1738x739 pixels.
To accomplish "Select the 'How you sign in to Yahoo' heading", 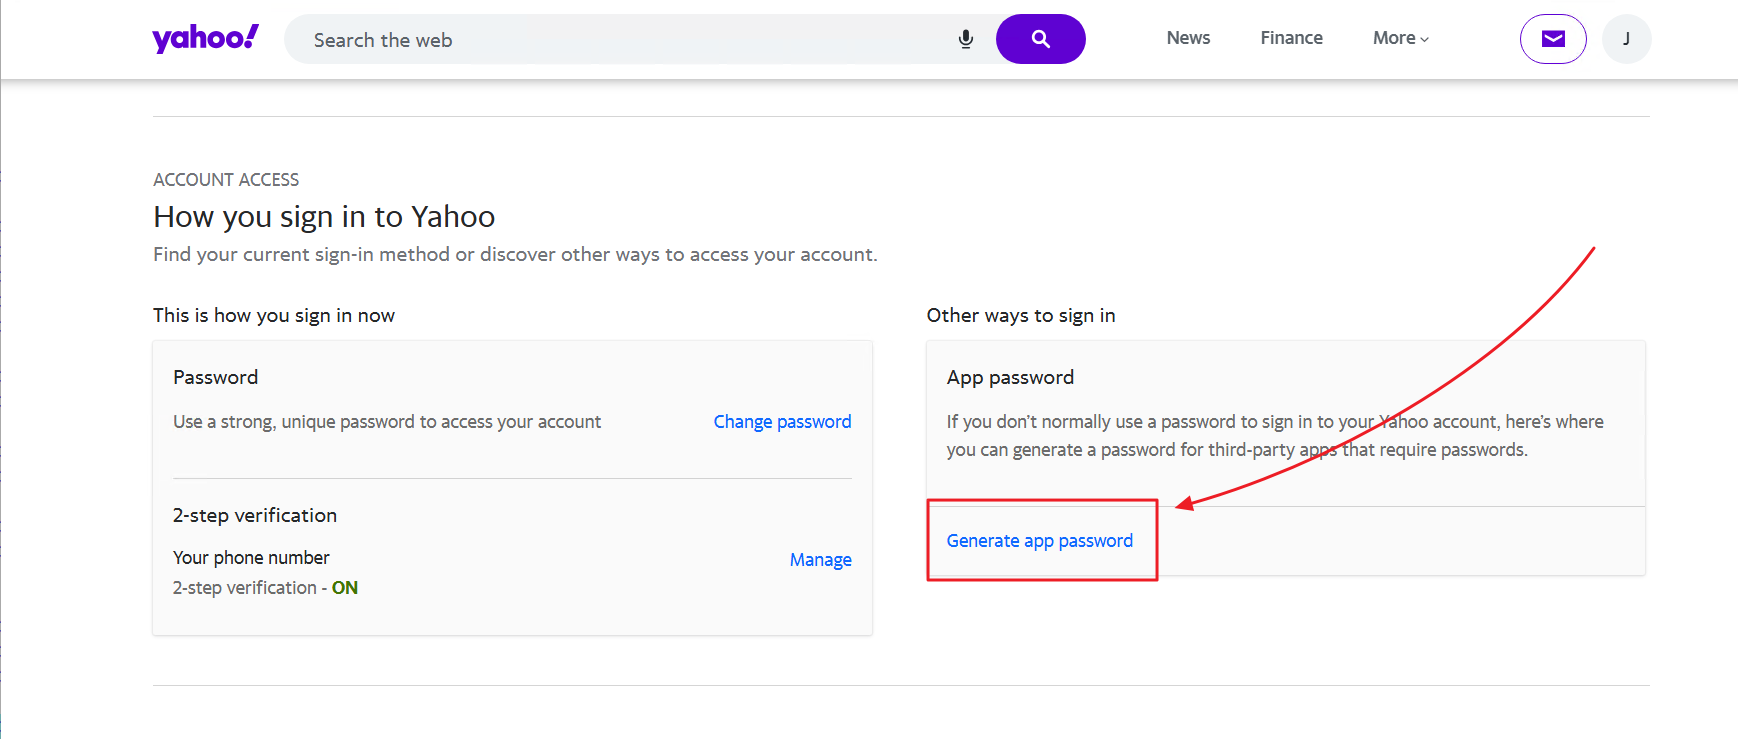I will [324, 217].
